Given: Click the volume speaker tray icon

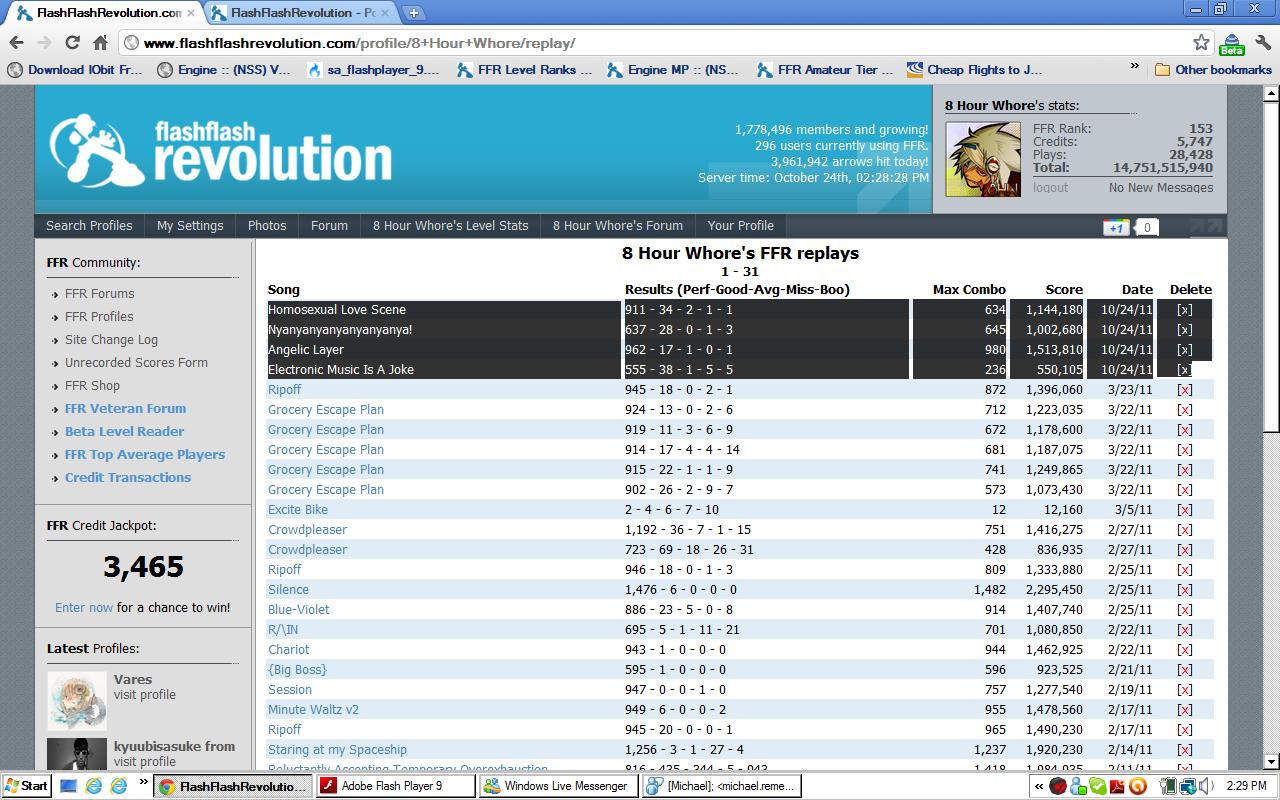Looking at the screenshot, I should click(x=1206, y=786).
